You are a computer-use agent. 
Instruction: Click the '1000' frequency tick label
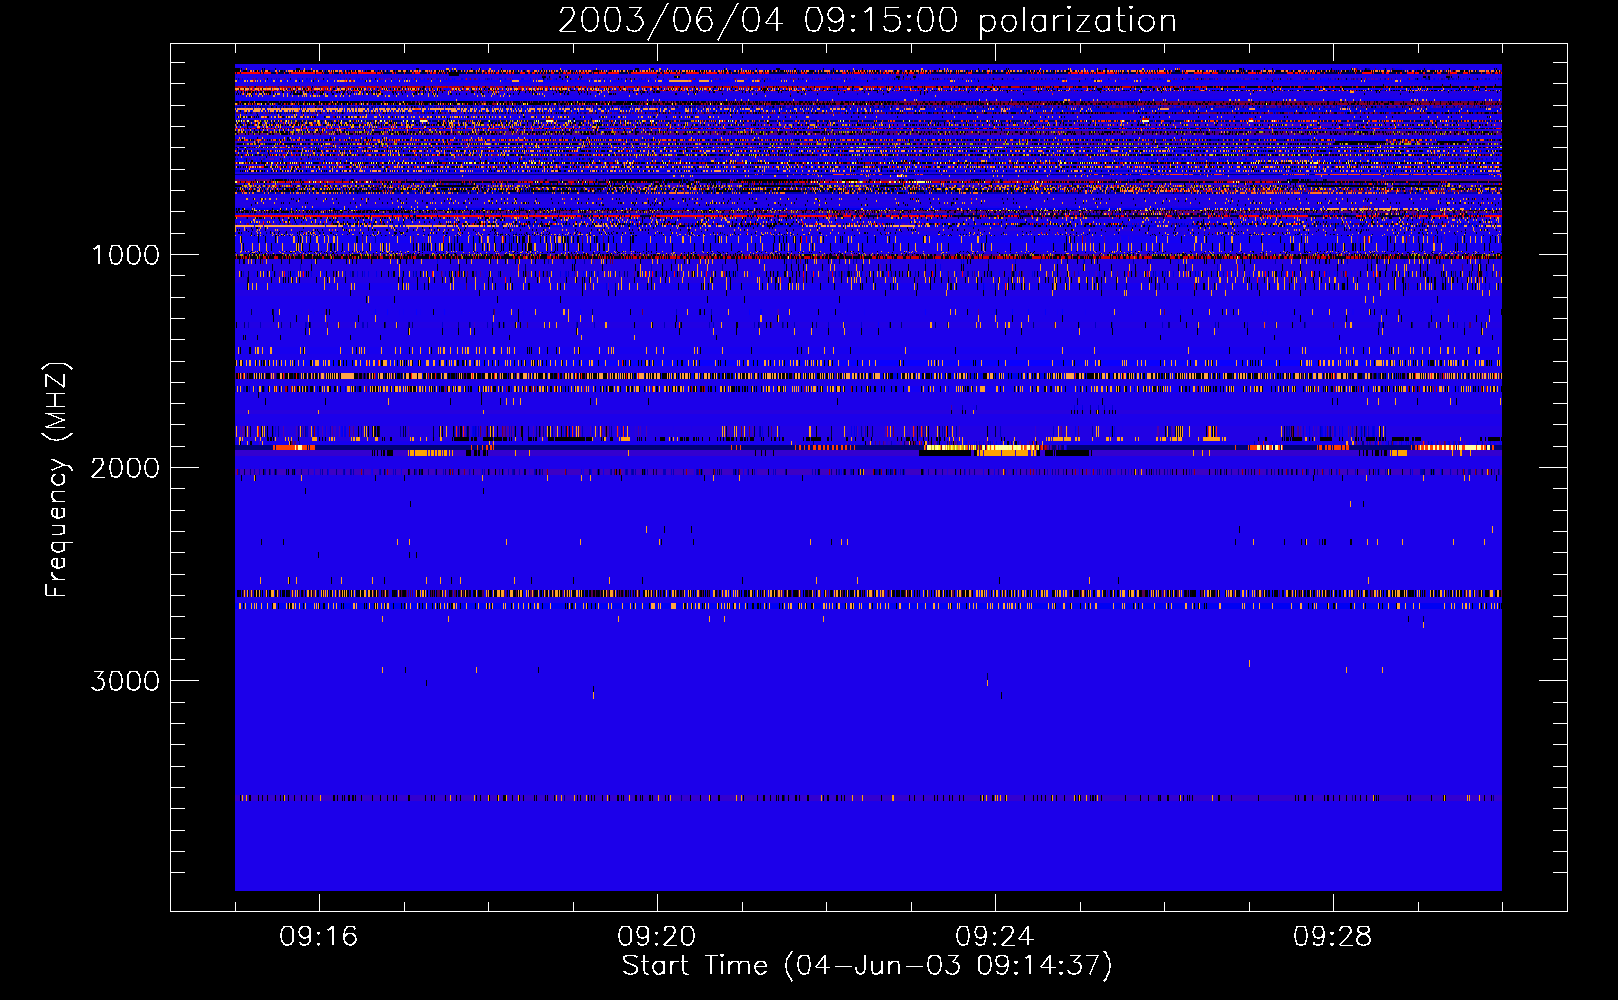point(125,255)
